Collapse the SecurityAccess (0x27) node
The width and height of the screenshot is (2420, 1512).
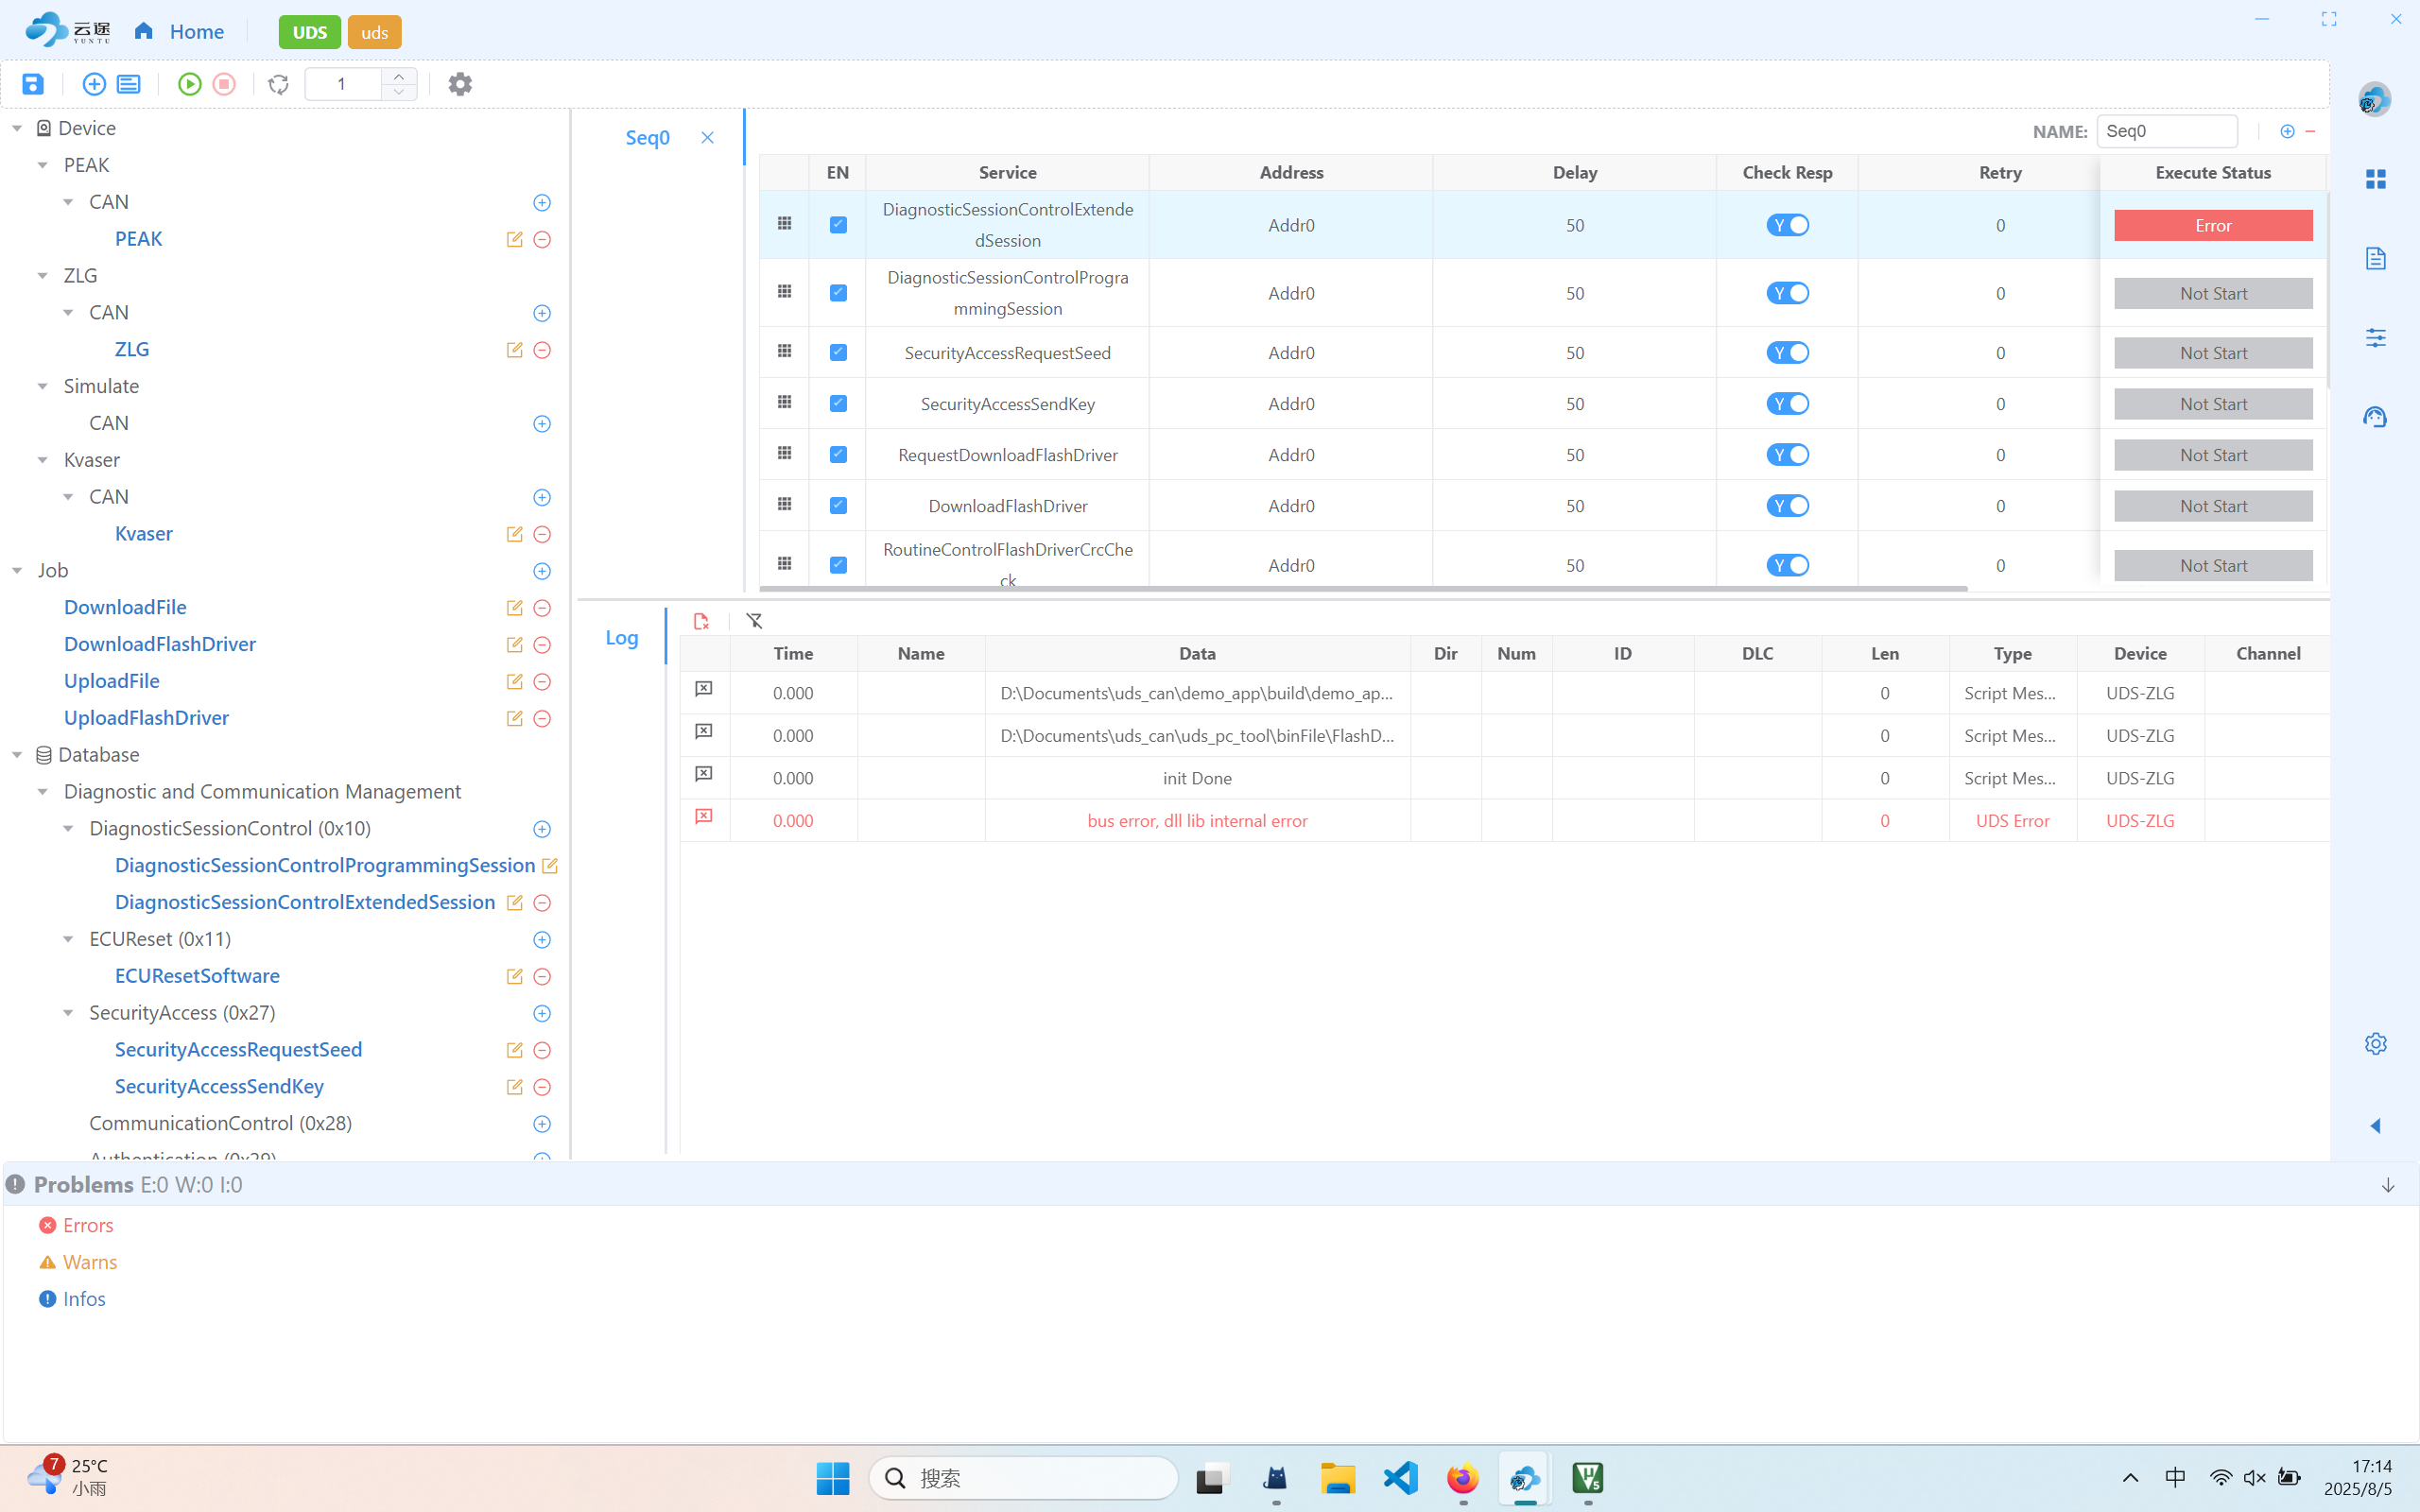point(68,1013)
